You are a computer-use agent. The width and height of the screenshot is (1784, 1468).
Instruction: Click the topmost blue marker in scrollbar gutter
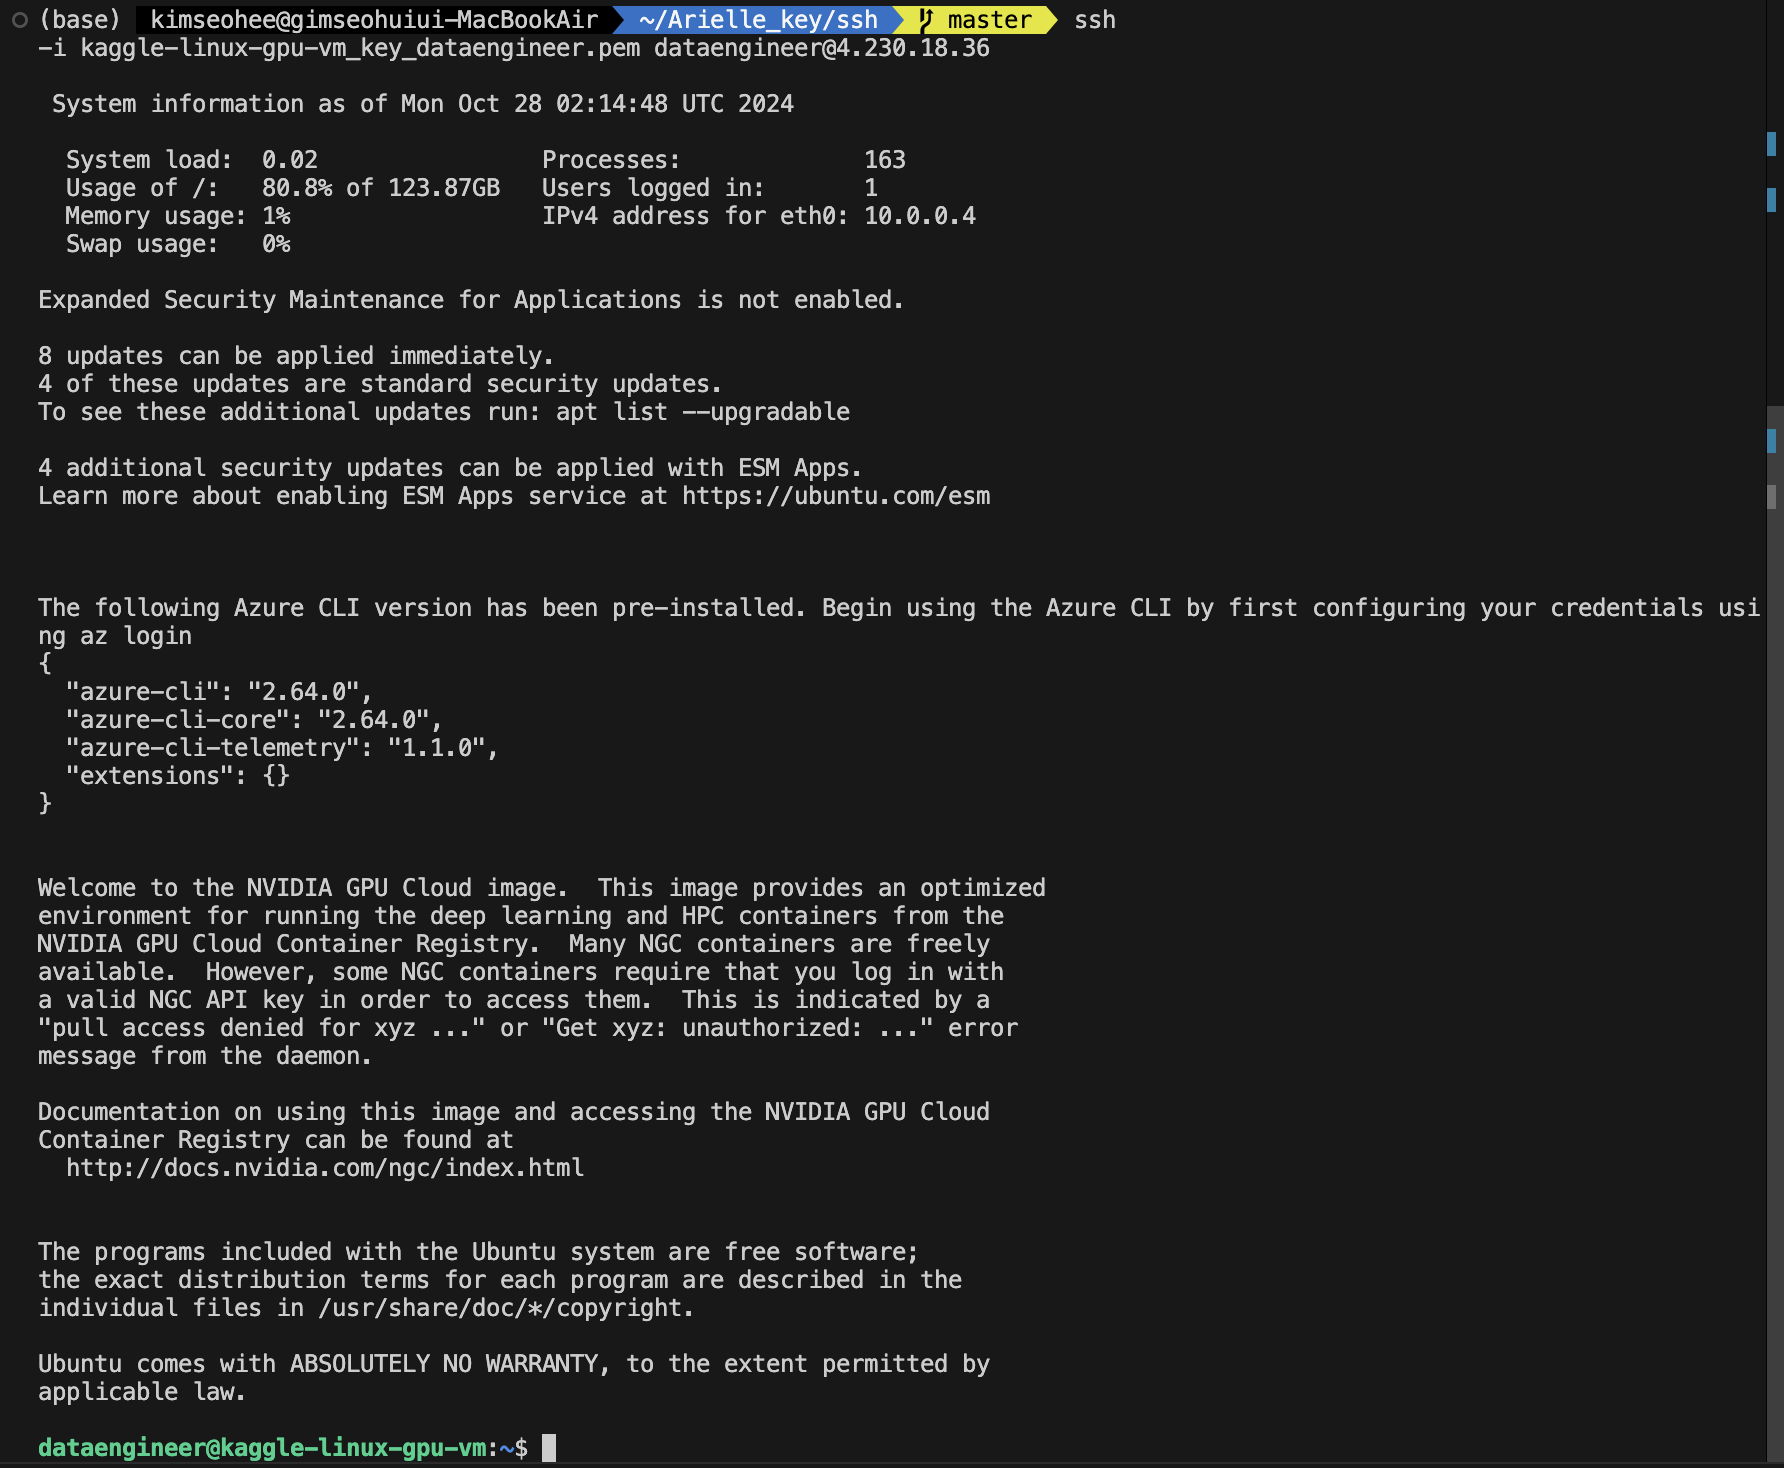coord(1771,144)
